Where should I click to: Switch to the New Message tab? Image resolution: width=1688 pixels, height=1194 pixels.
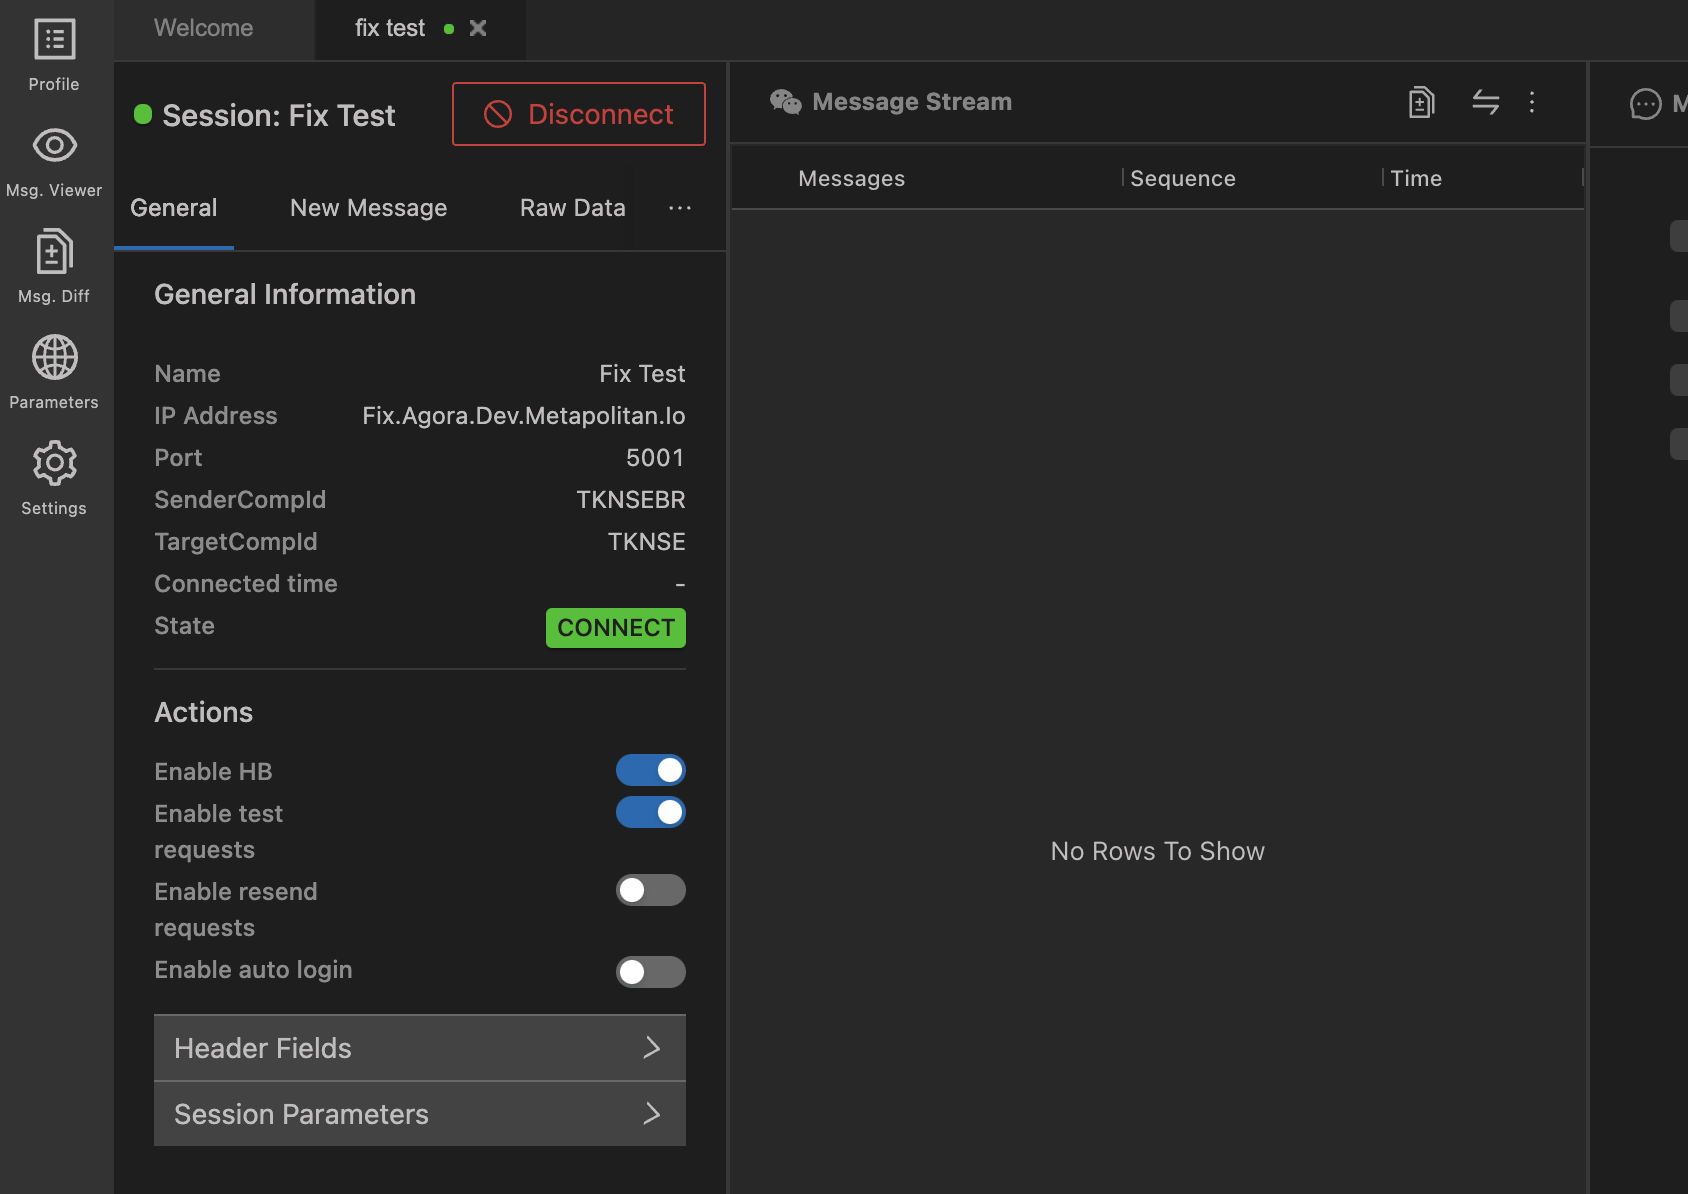click(368, 208)
